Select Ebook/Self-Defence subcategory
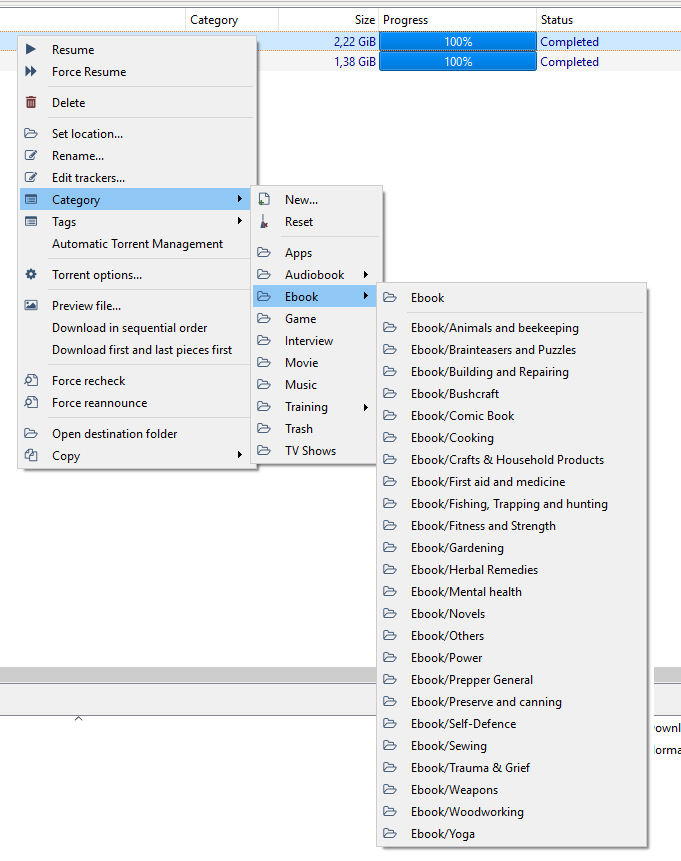Screen dimensions: 681x861 click(512, 724)
